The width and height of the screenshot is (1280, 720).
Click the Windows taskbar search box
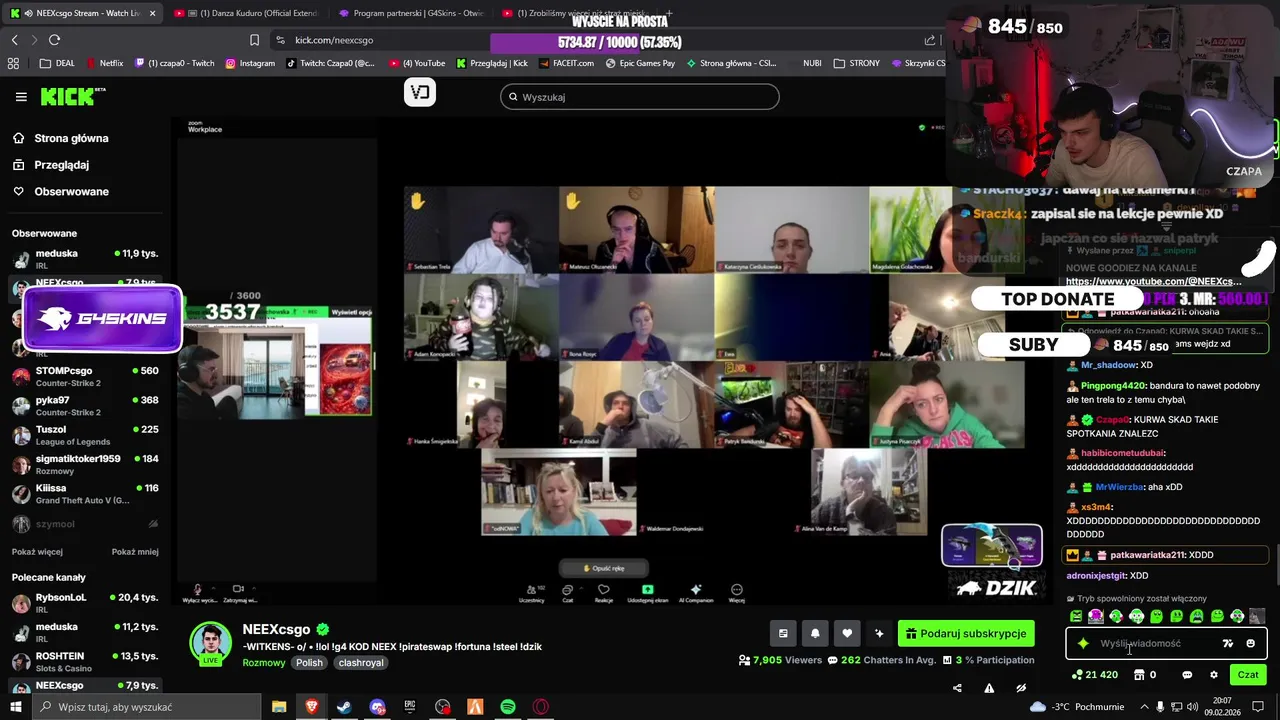[148, 707]
